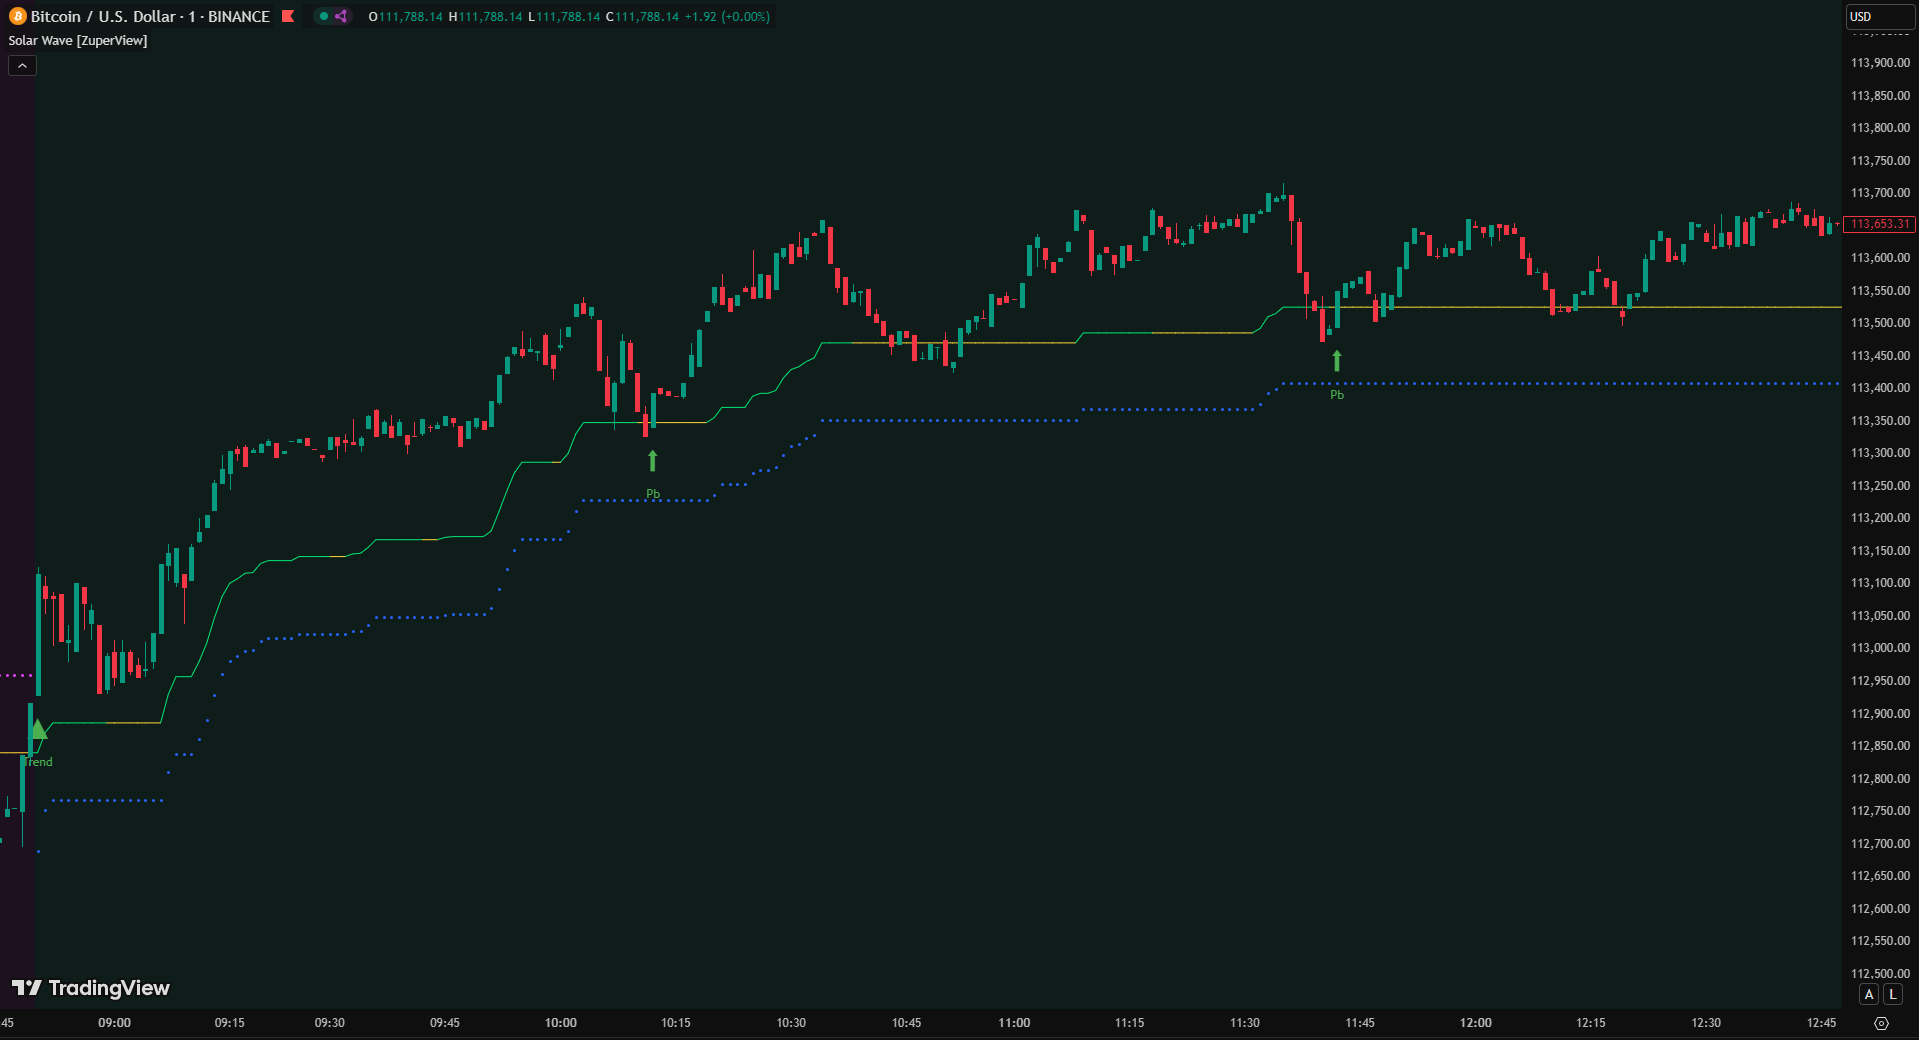1919x1040 pixels.
Task: Click the 10:00 label on time axis
Action: click(560, 1022)
